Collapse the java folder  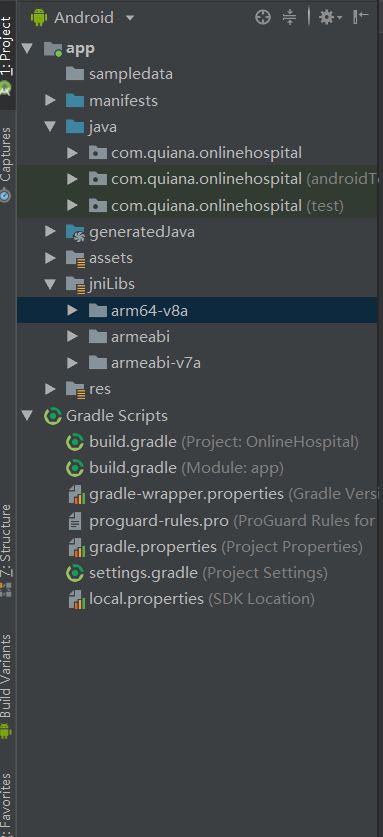[51, 127]
